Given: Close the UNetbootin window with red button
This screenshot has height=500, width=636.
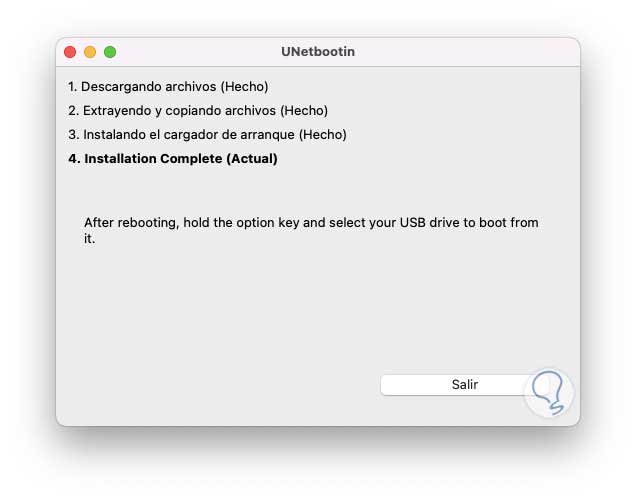Looking at the screenshot, I should (x=70, y=52).
